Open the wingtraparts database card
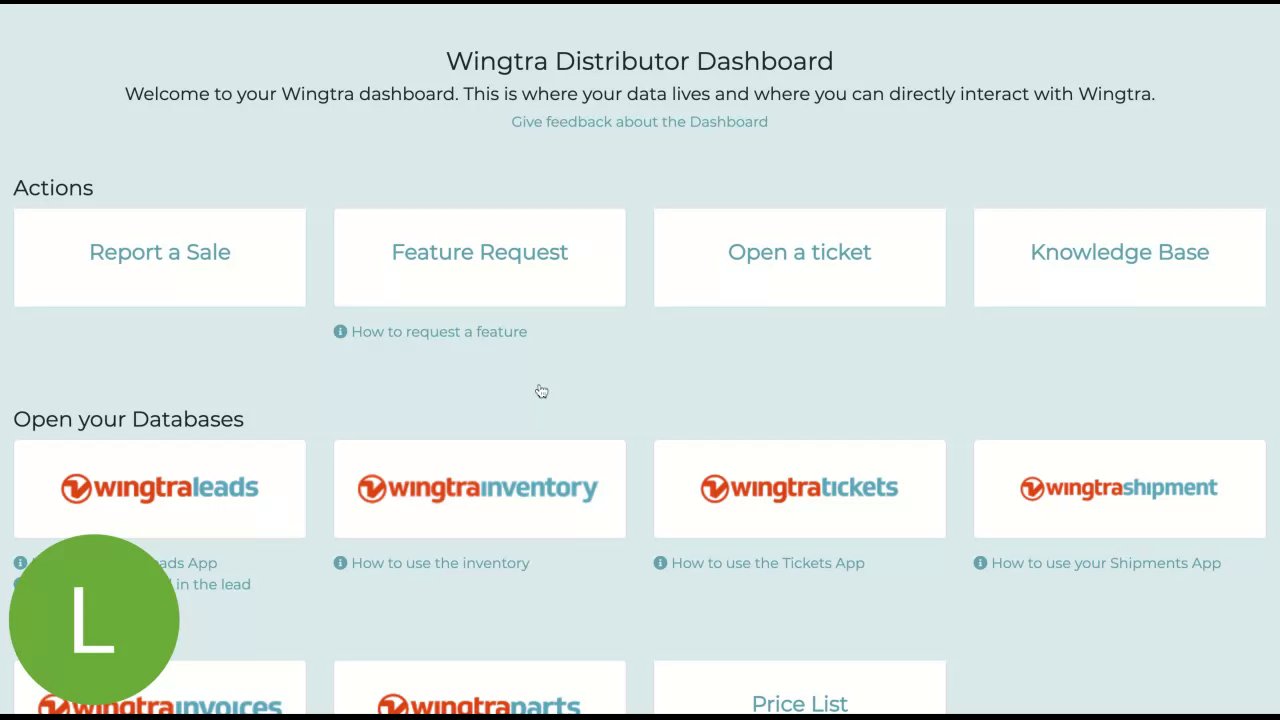Screen dimensions: 1280x720 (480, 688)
